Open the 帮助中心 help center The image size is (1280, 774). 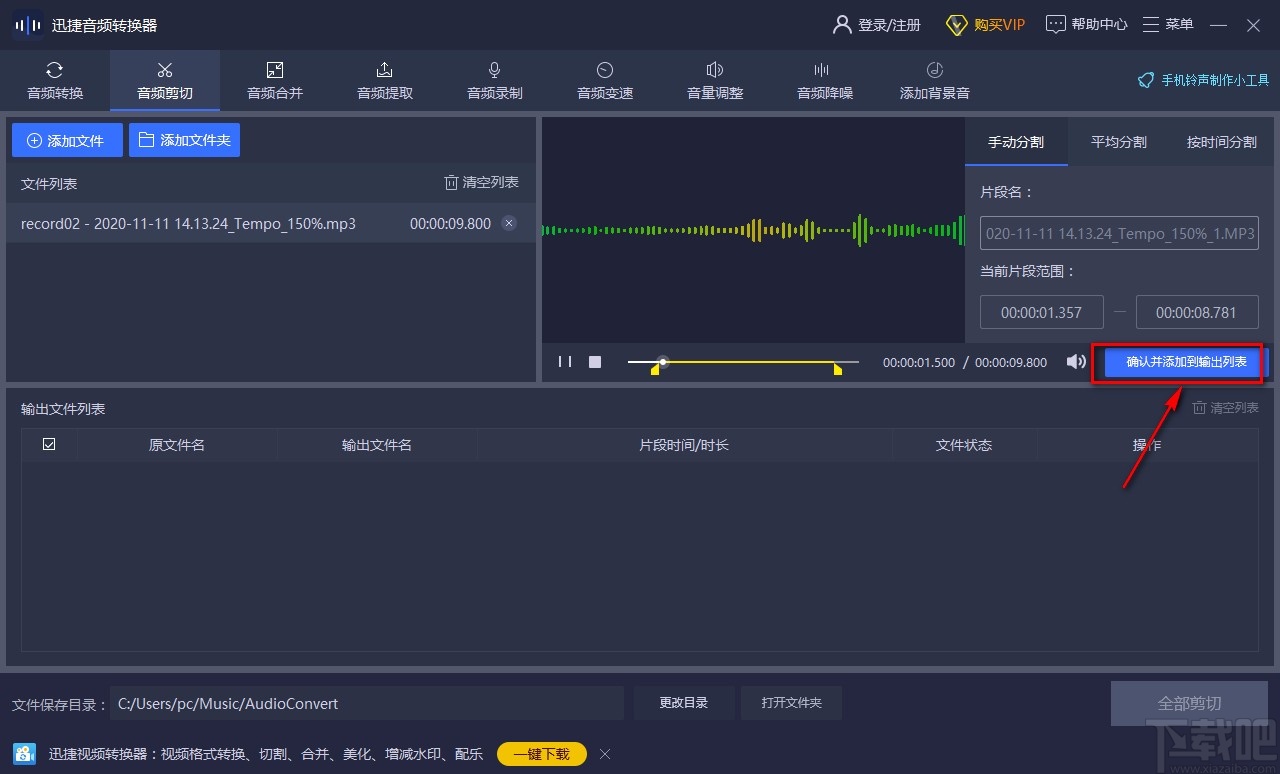point(1086,23)
